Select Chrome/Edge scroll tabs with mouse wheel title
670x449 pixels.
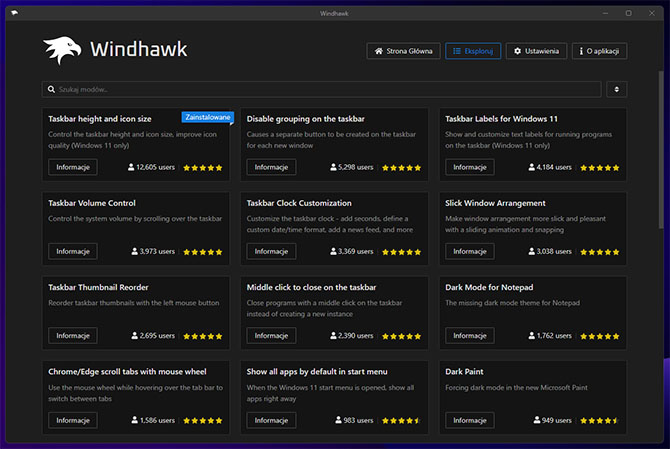(x=127, y=372)
